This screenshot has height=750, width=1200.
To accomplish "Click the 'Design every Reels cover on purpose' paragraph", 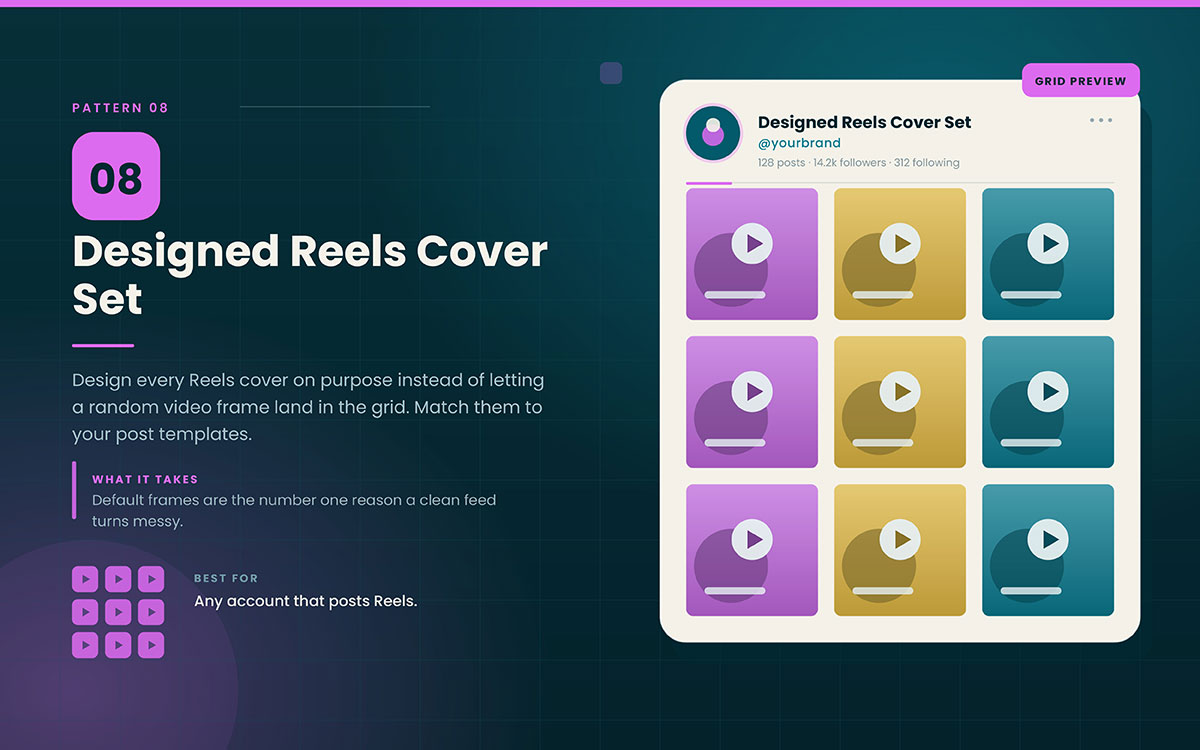I will tap(308, 408).
